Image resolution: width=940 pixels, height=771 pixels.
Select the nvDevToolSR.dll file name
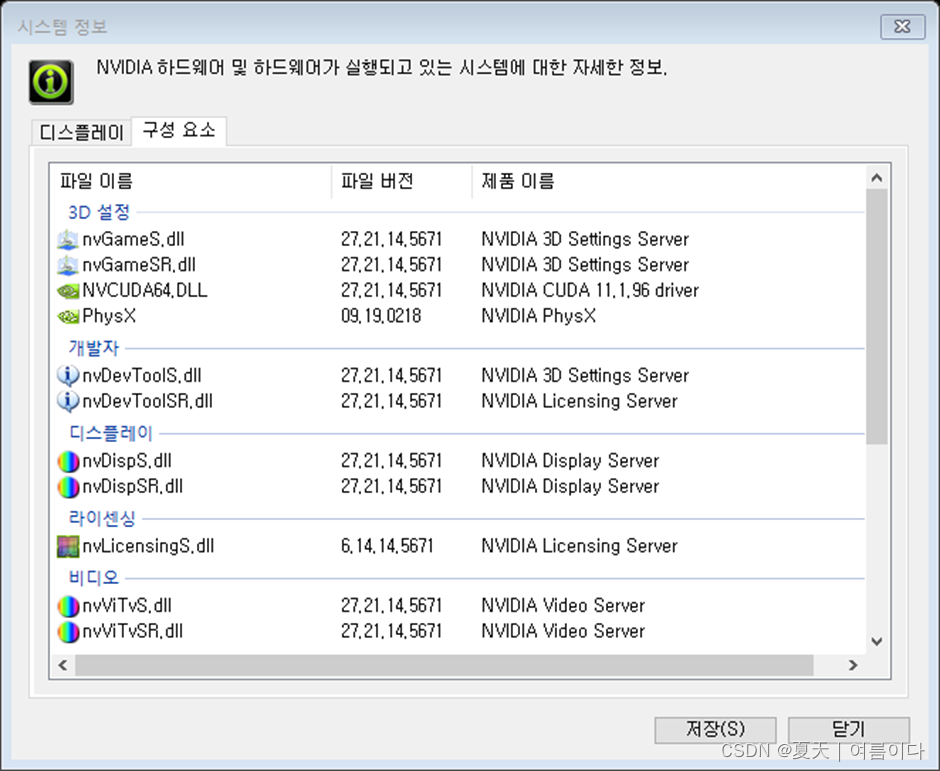click(147, 401)
